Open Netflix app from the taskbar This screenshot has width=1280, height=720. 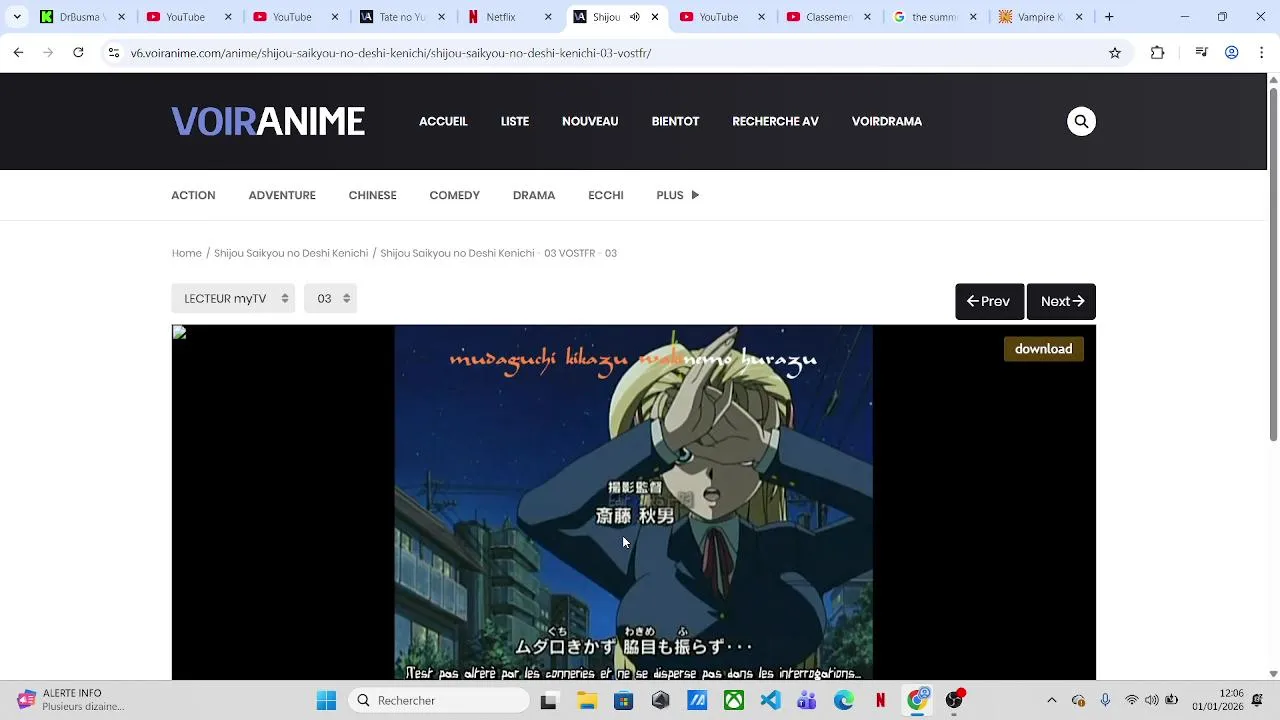(x=880, y=701)
